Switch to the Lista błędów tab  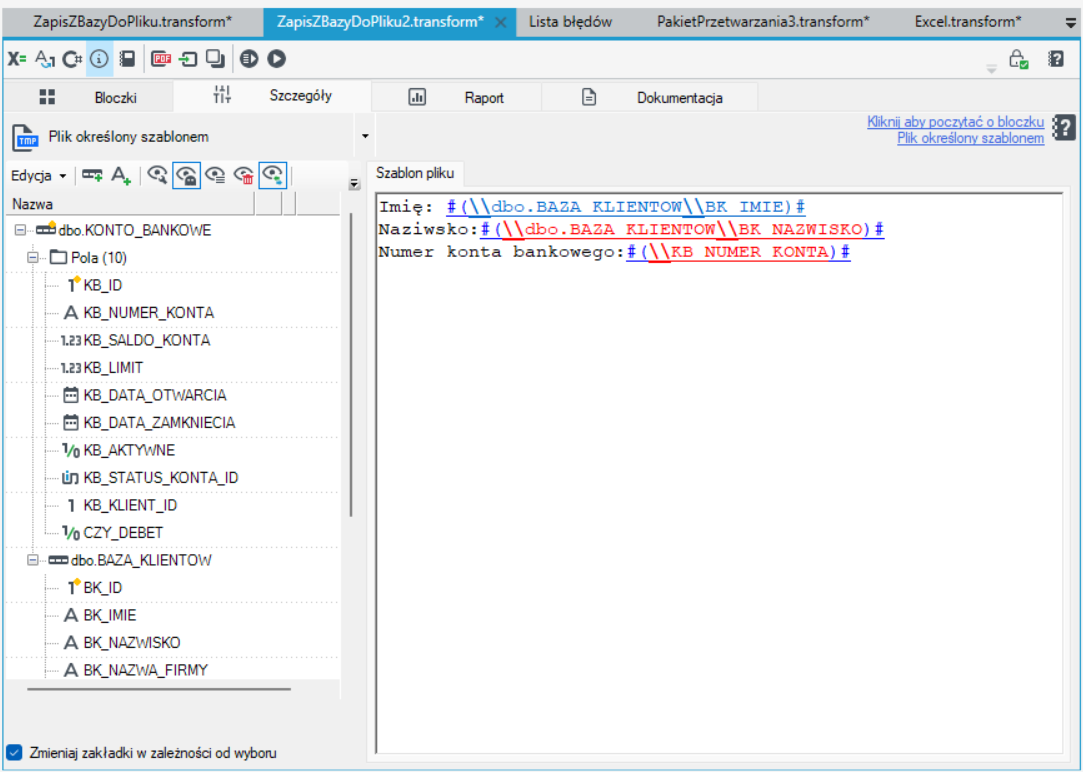[571, 22]
